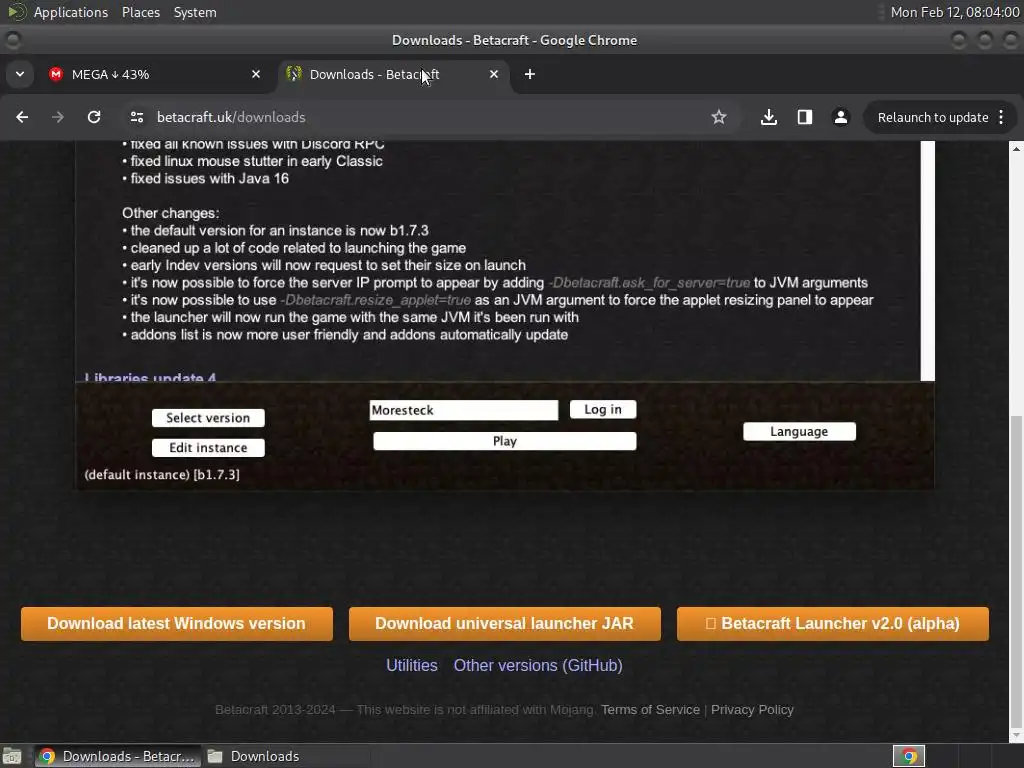Click Download universal launcher JAR
The image size is (1024, 768).
pyautogui.click(x=505, y=624)
